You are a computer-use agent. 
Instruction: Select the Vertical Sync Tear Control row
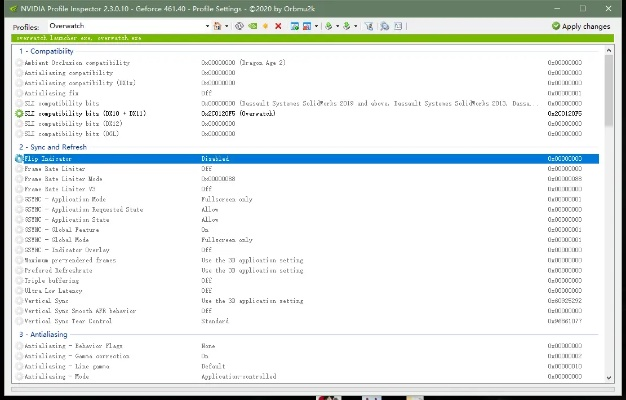[307, 321]
